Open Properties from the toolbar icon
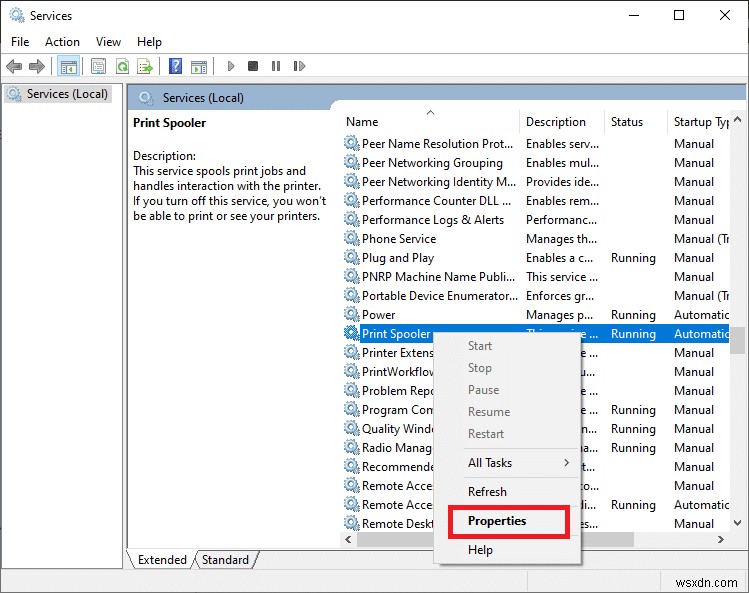Viewport: 749px width, 593px height. (x=98, y=67)
